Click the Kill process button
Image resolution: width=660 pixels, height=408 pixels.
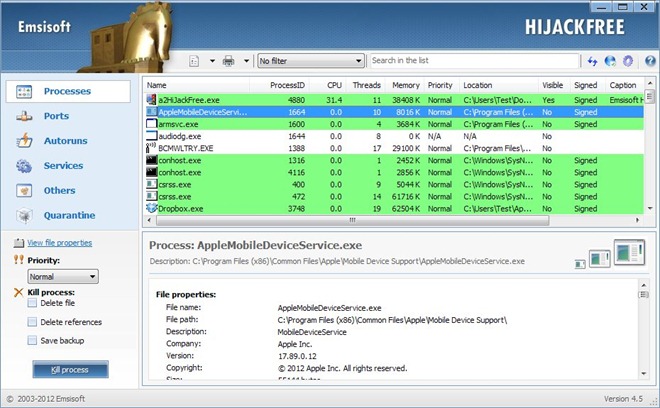click(70, 370)
